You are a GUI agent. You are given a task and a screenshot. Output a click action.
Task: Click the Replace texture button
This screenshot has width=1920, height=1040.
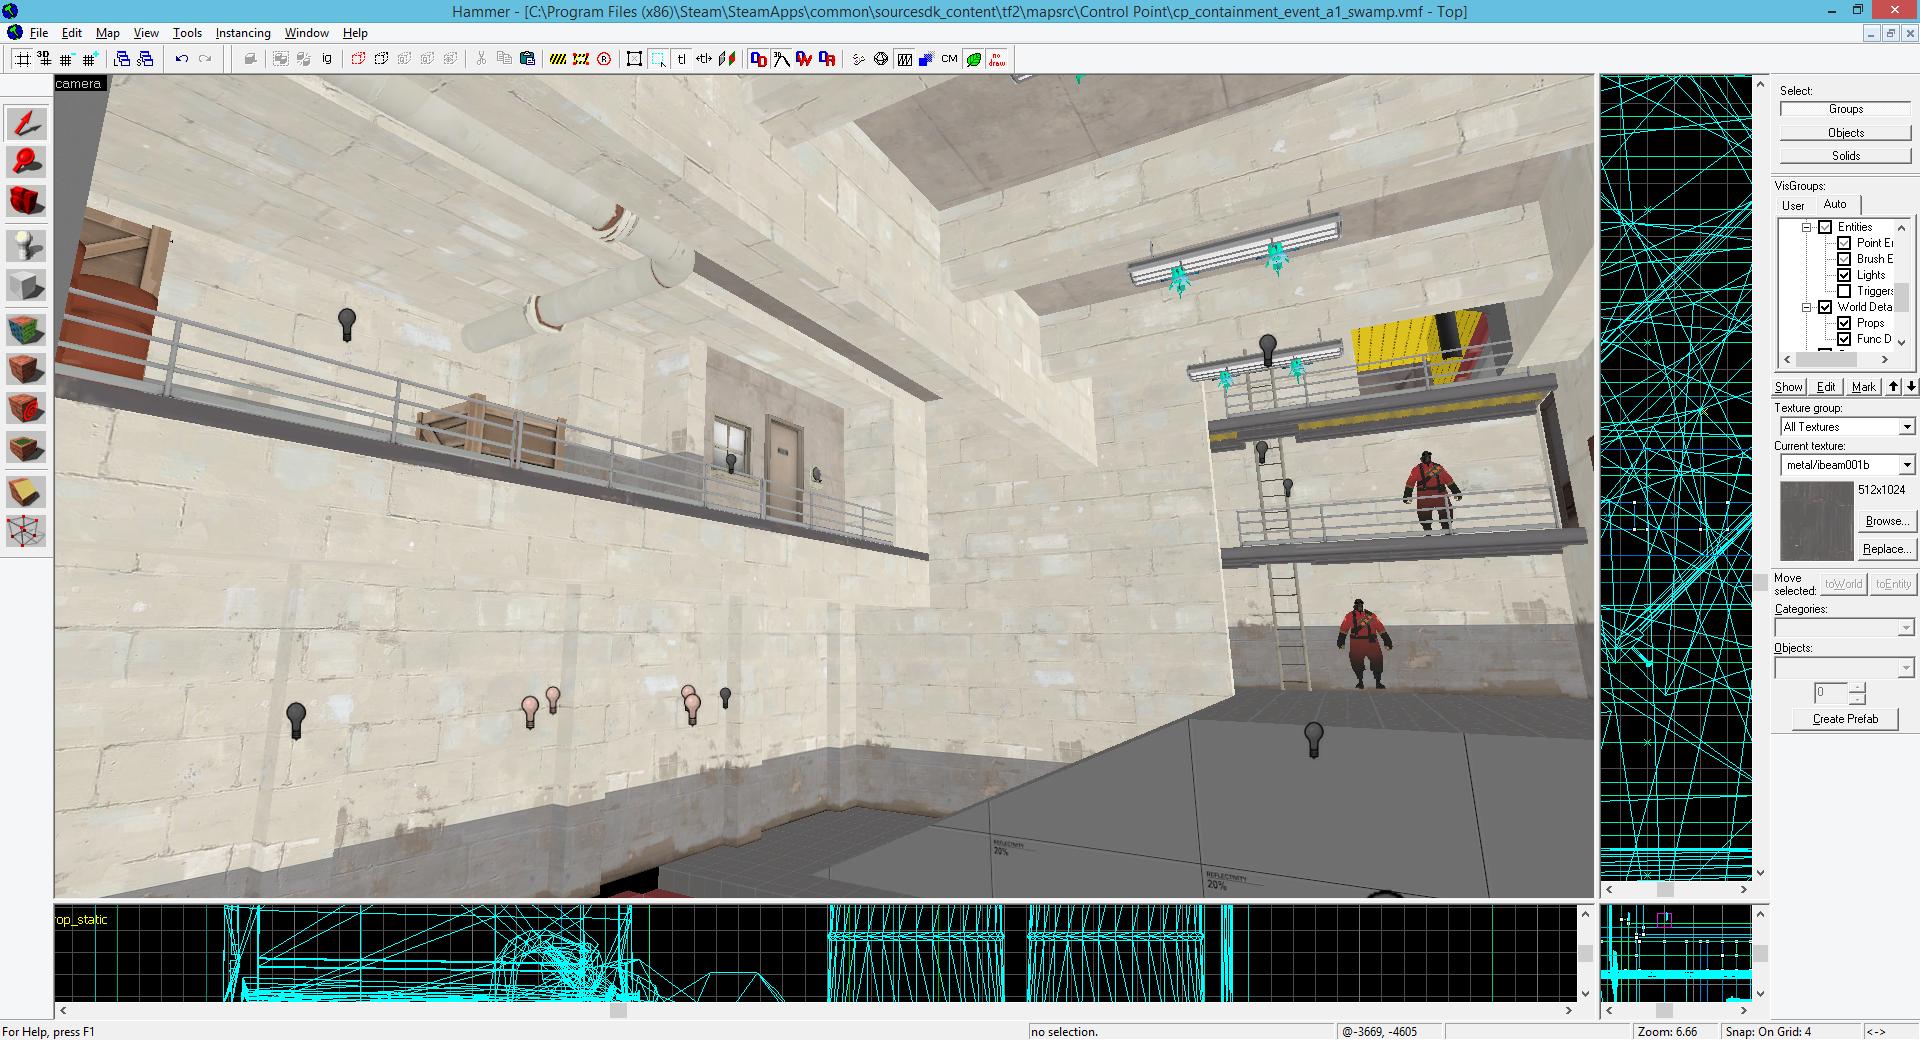pyautogui.click(x=1886, y=549)
